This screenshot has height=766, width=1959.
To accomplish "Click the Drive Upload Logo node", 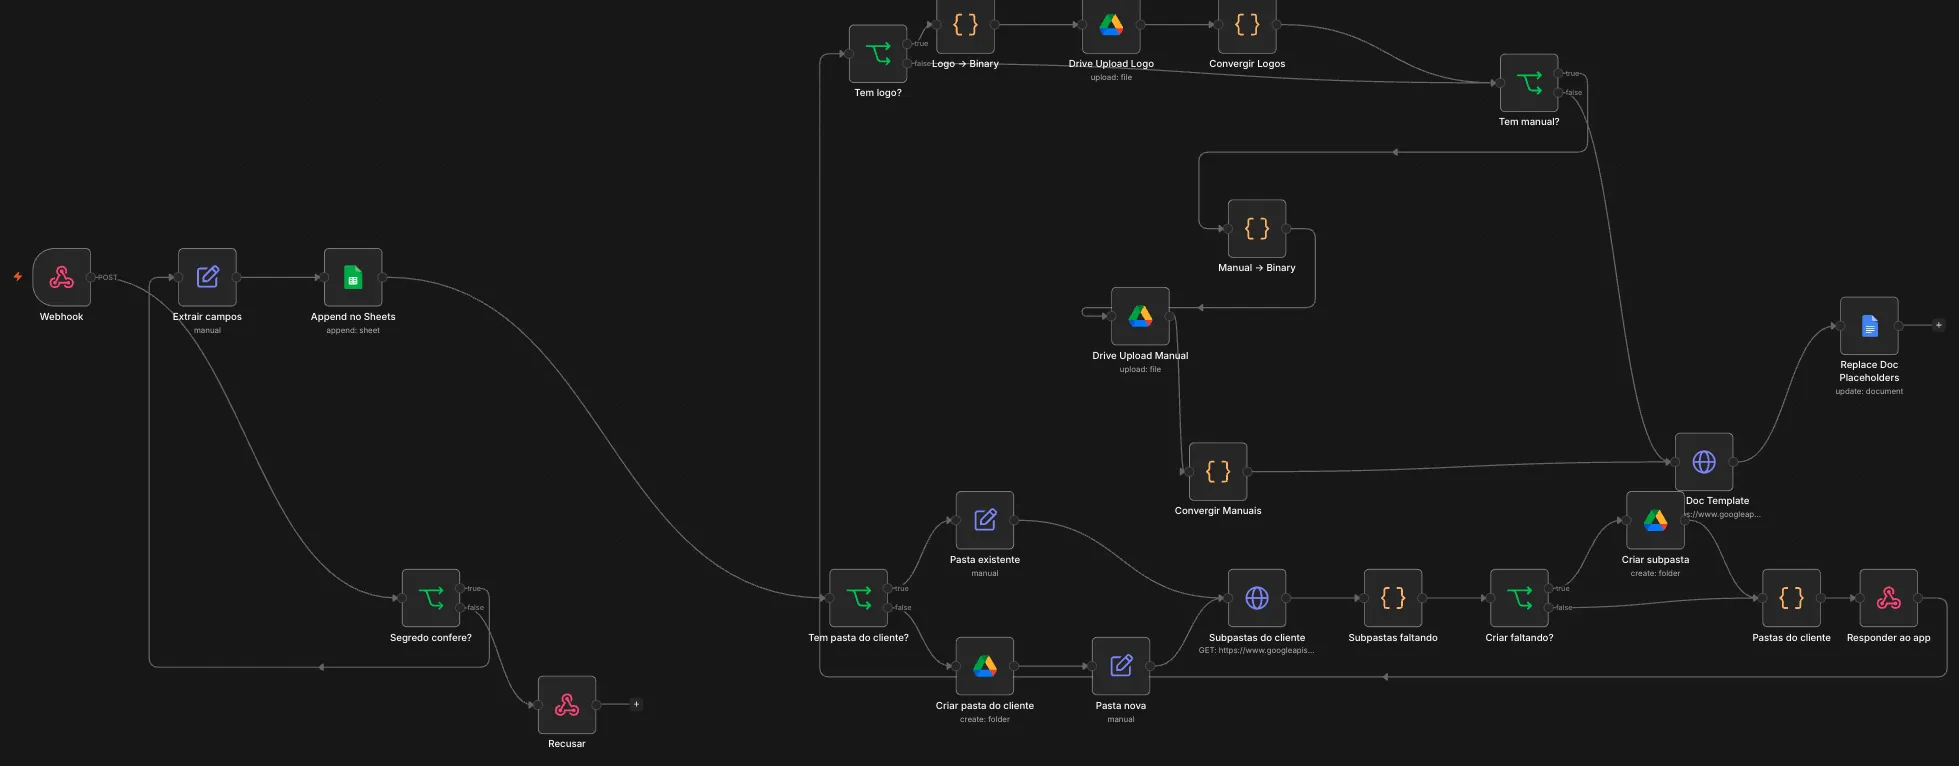I will (x=1111, y=25).
